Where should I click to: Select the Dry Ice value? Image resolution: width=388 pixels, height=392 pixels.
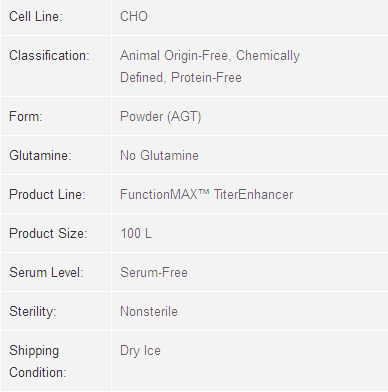coord(140,351)
